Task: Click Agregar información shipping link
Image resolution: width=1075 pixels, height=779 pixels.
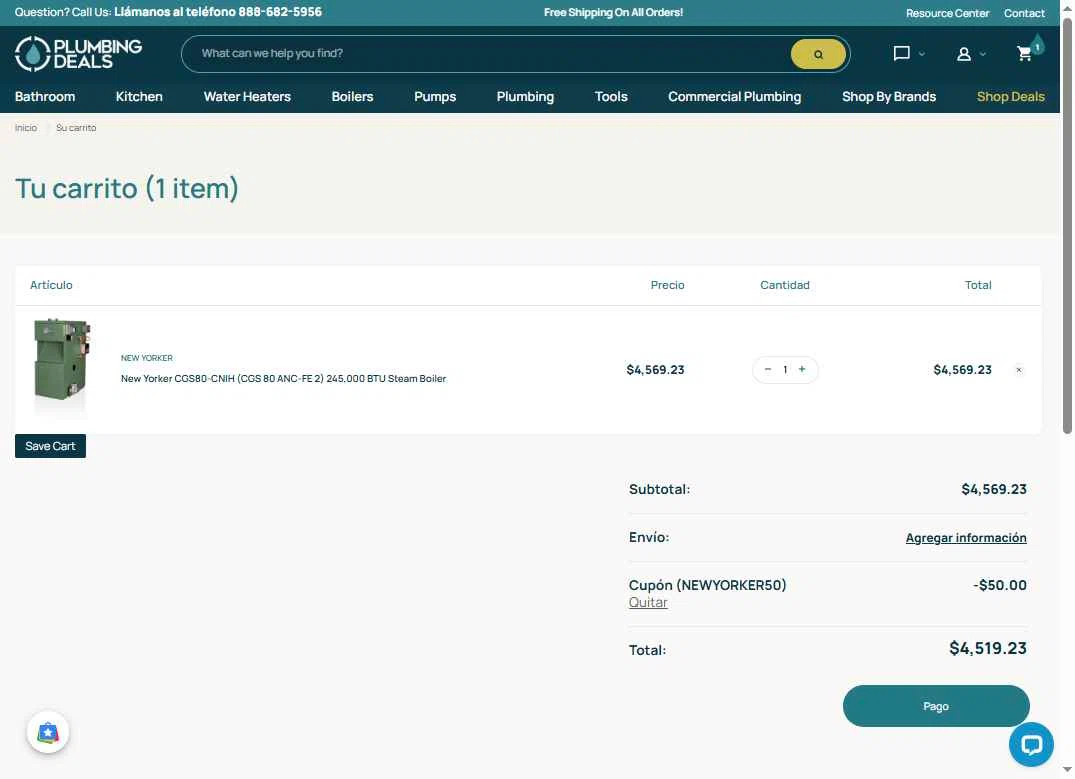Action: [x=966, y=538]
